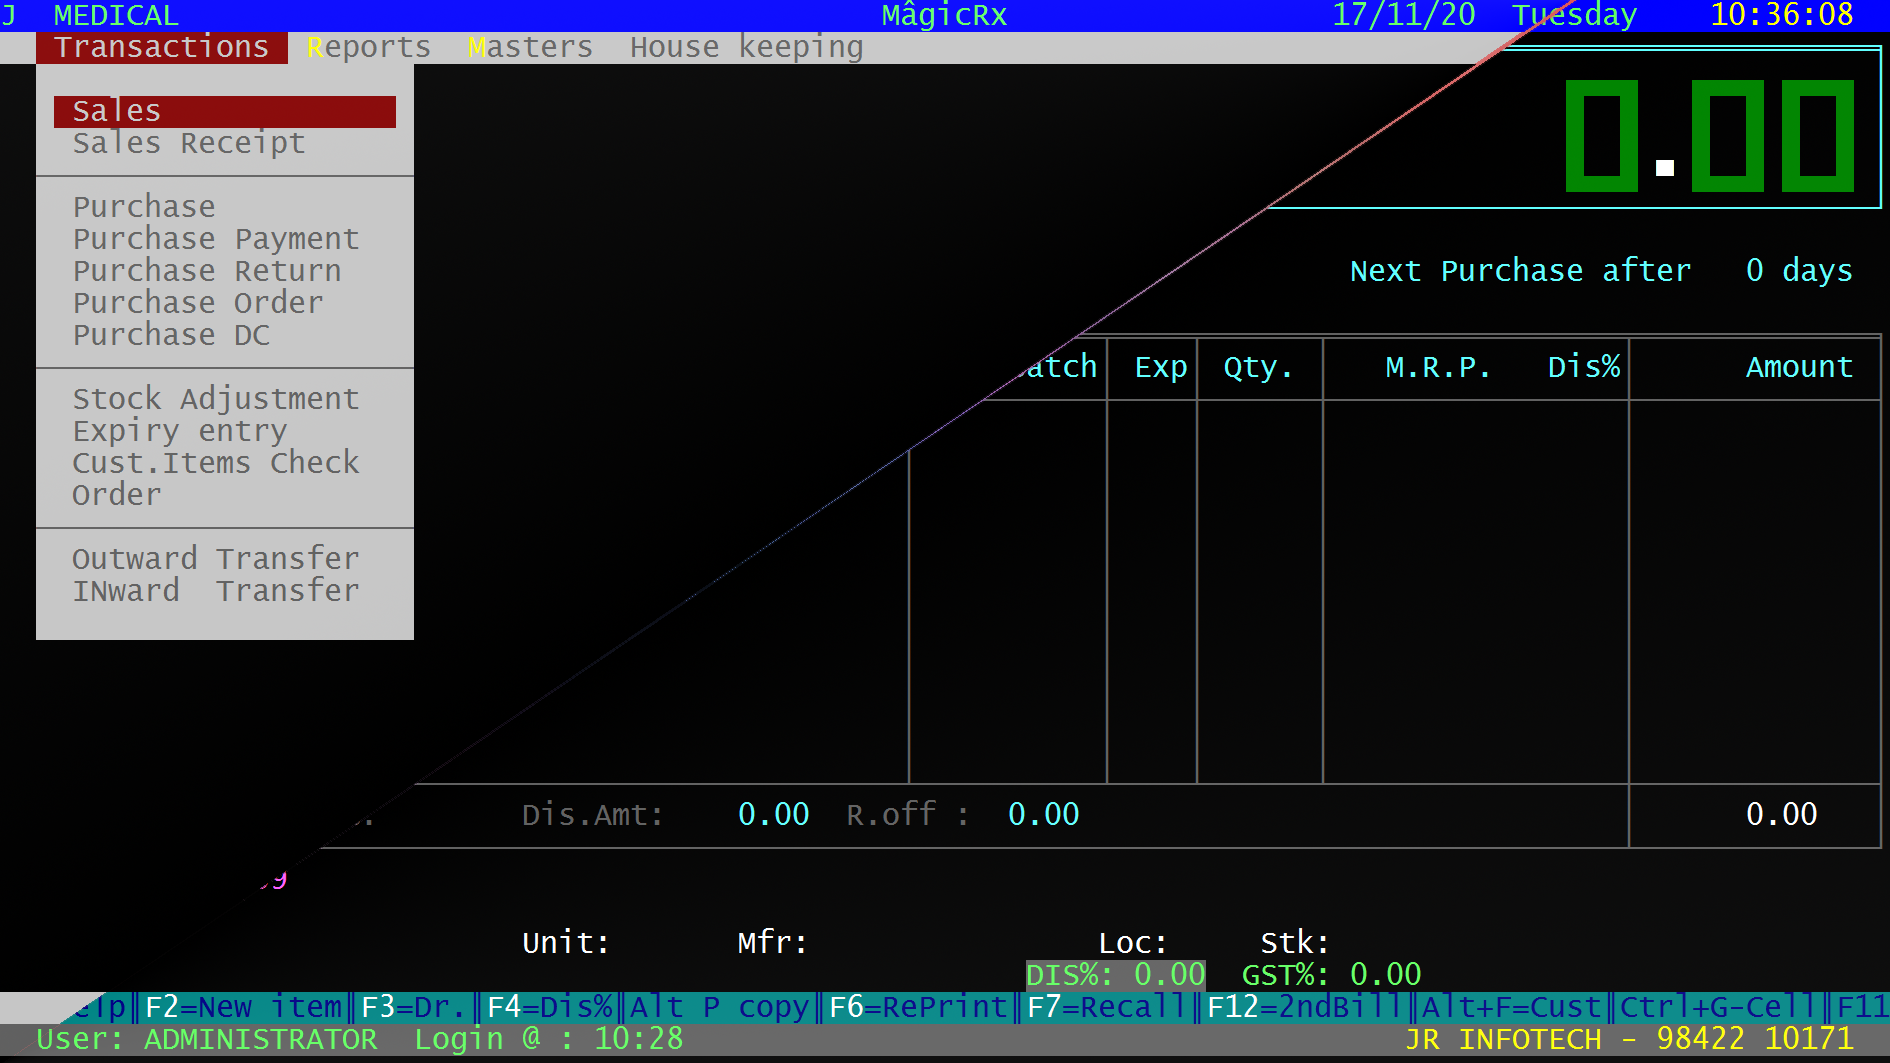This screenshot has width=1890, height=1063.
Task: Open Purchase DC entry
Action: pyautogui.click(x=170, y=335)
